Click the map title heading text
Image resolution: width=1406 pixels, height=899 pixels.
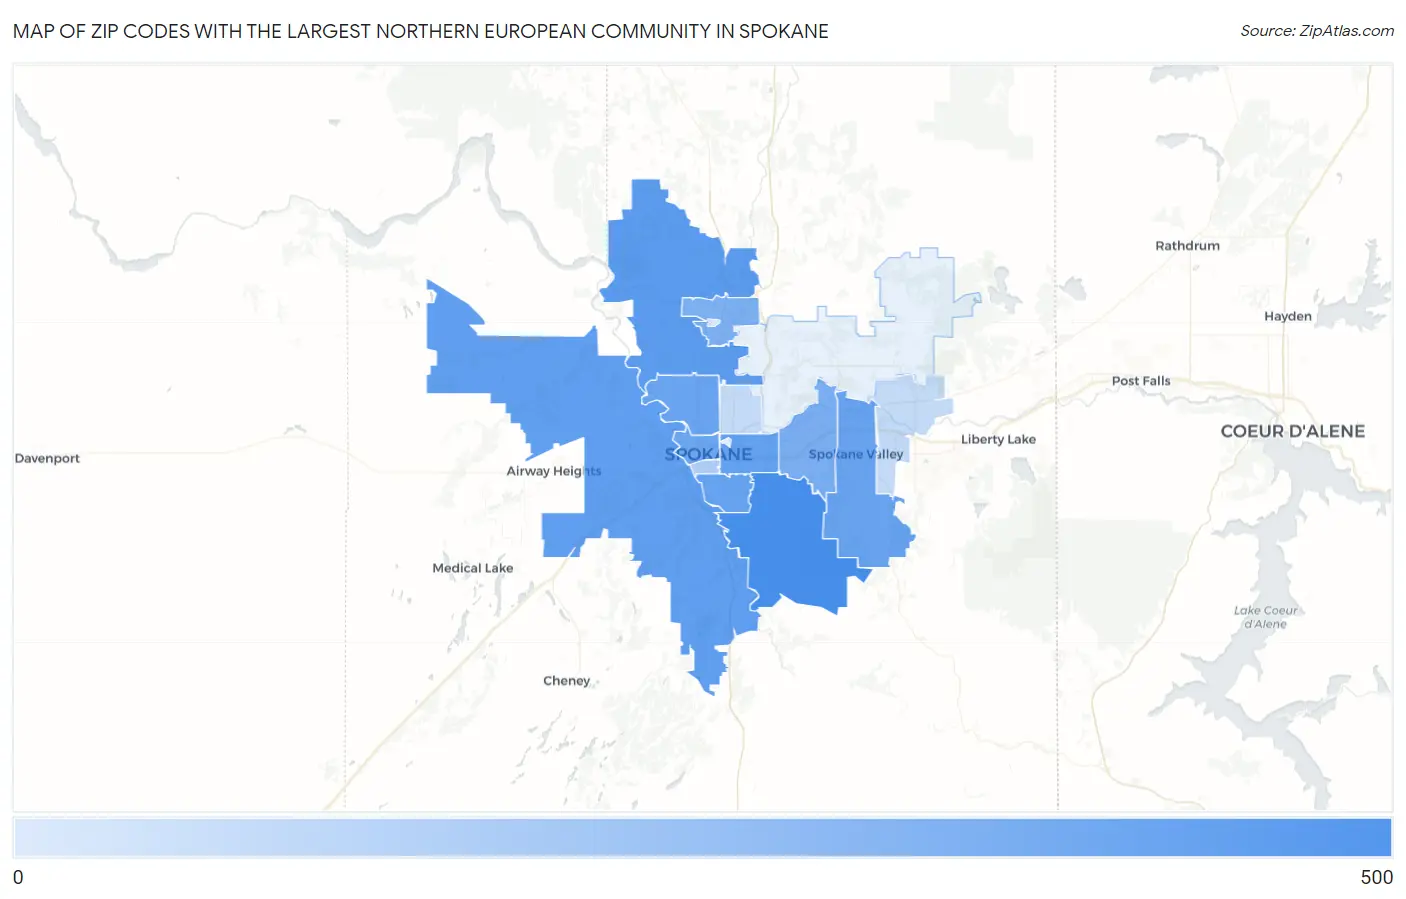tap(421, 31)
